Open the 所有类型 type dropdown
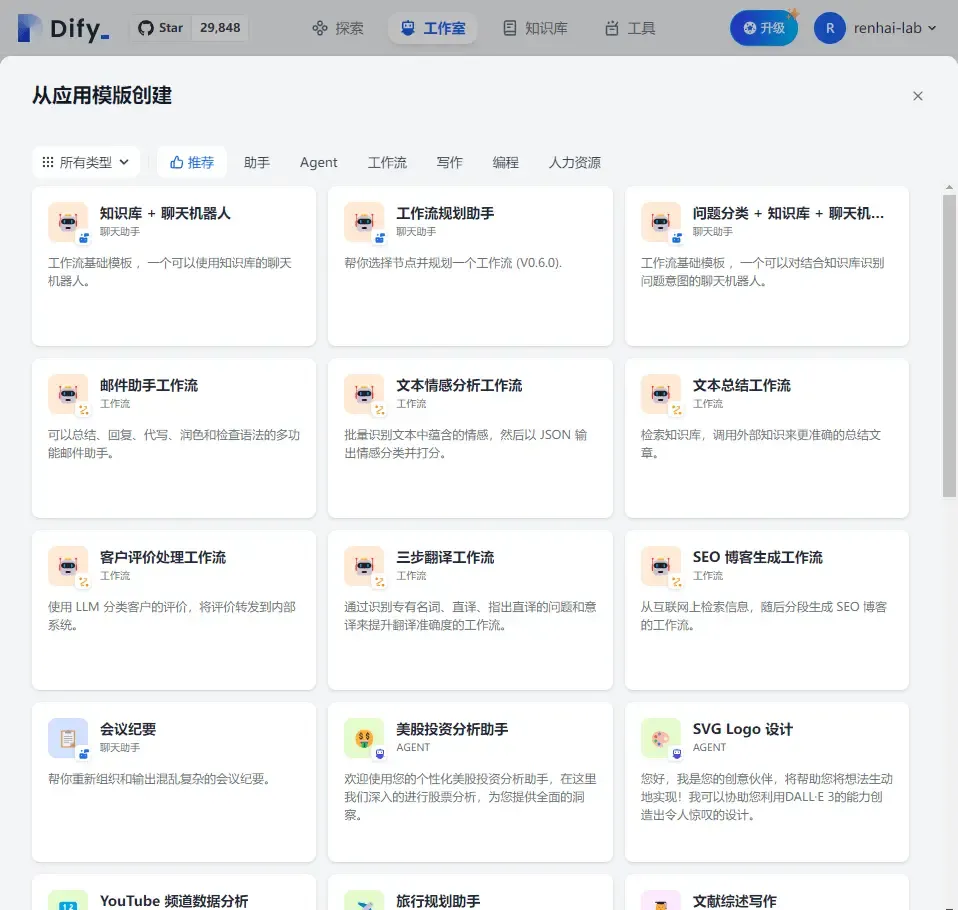 pos(86,162)
